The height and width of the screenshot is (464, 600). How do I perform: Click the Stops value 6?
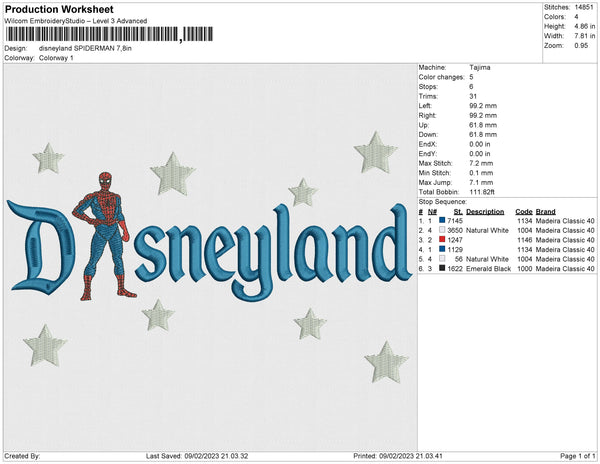tap(471, 86)
